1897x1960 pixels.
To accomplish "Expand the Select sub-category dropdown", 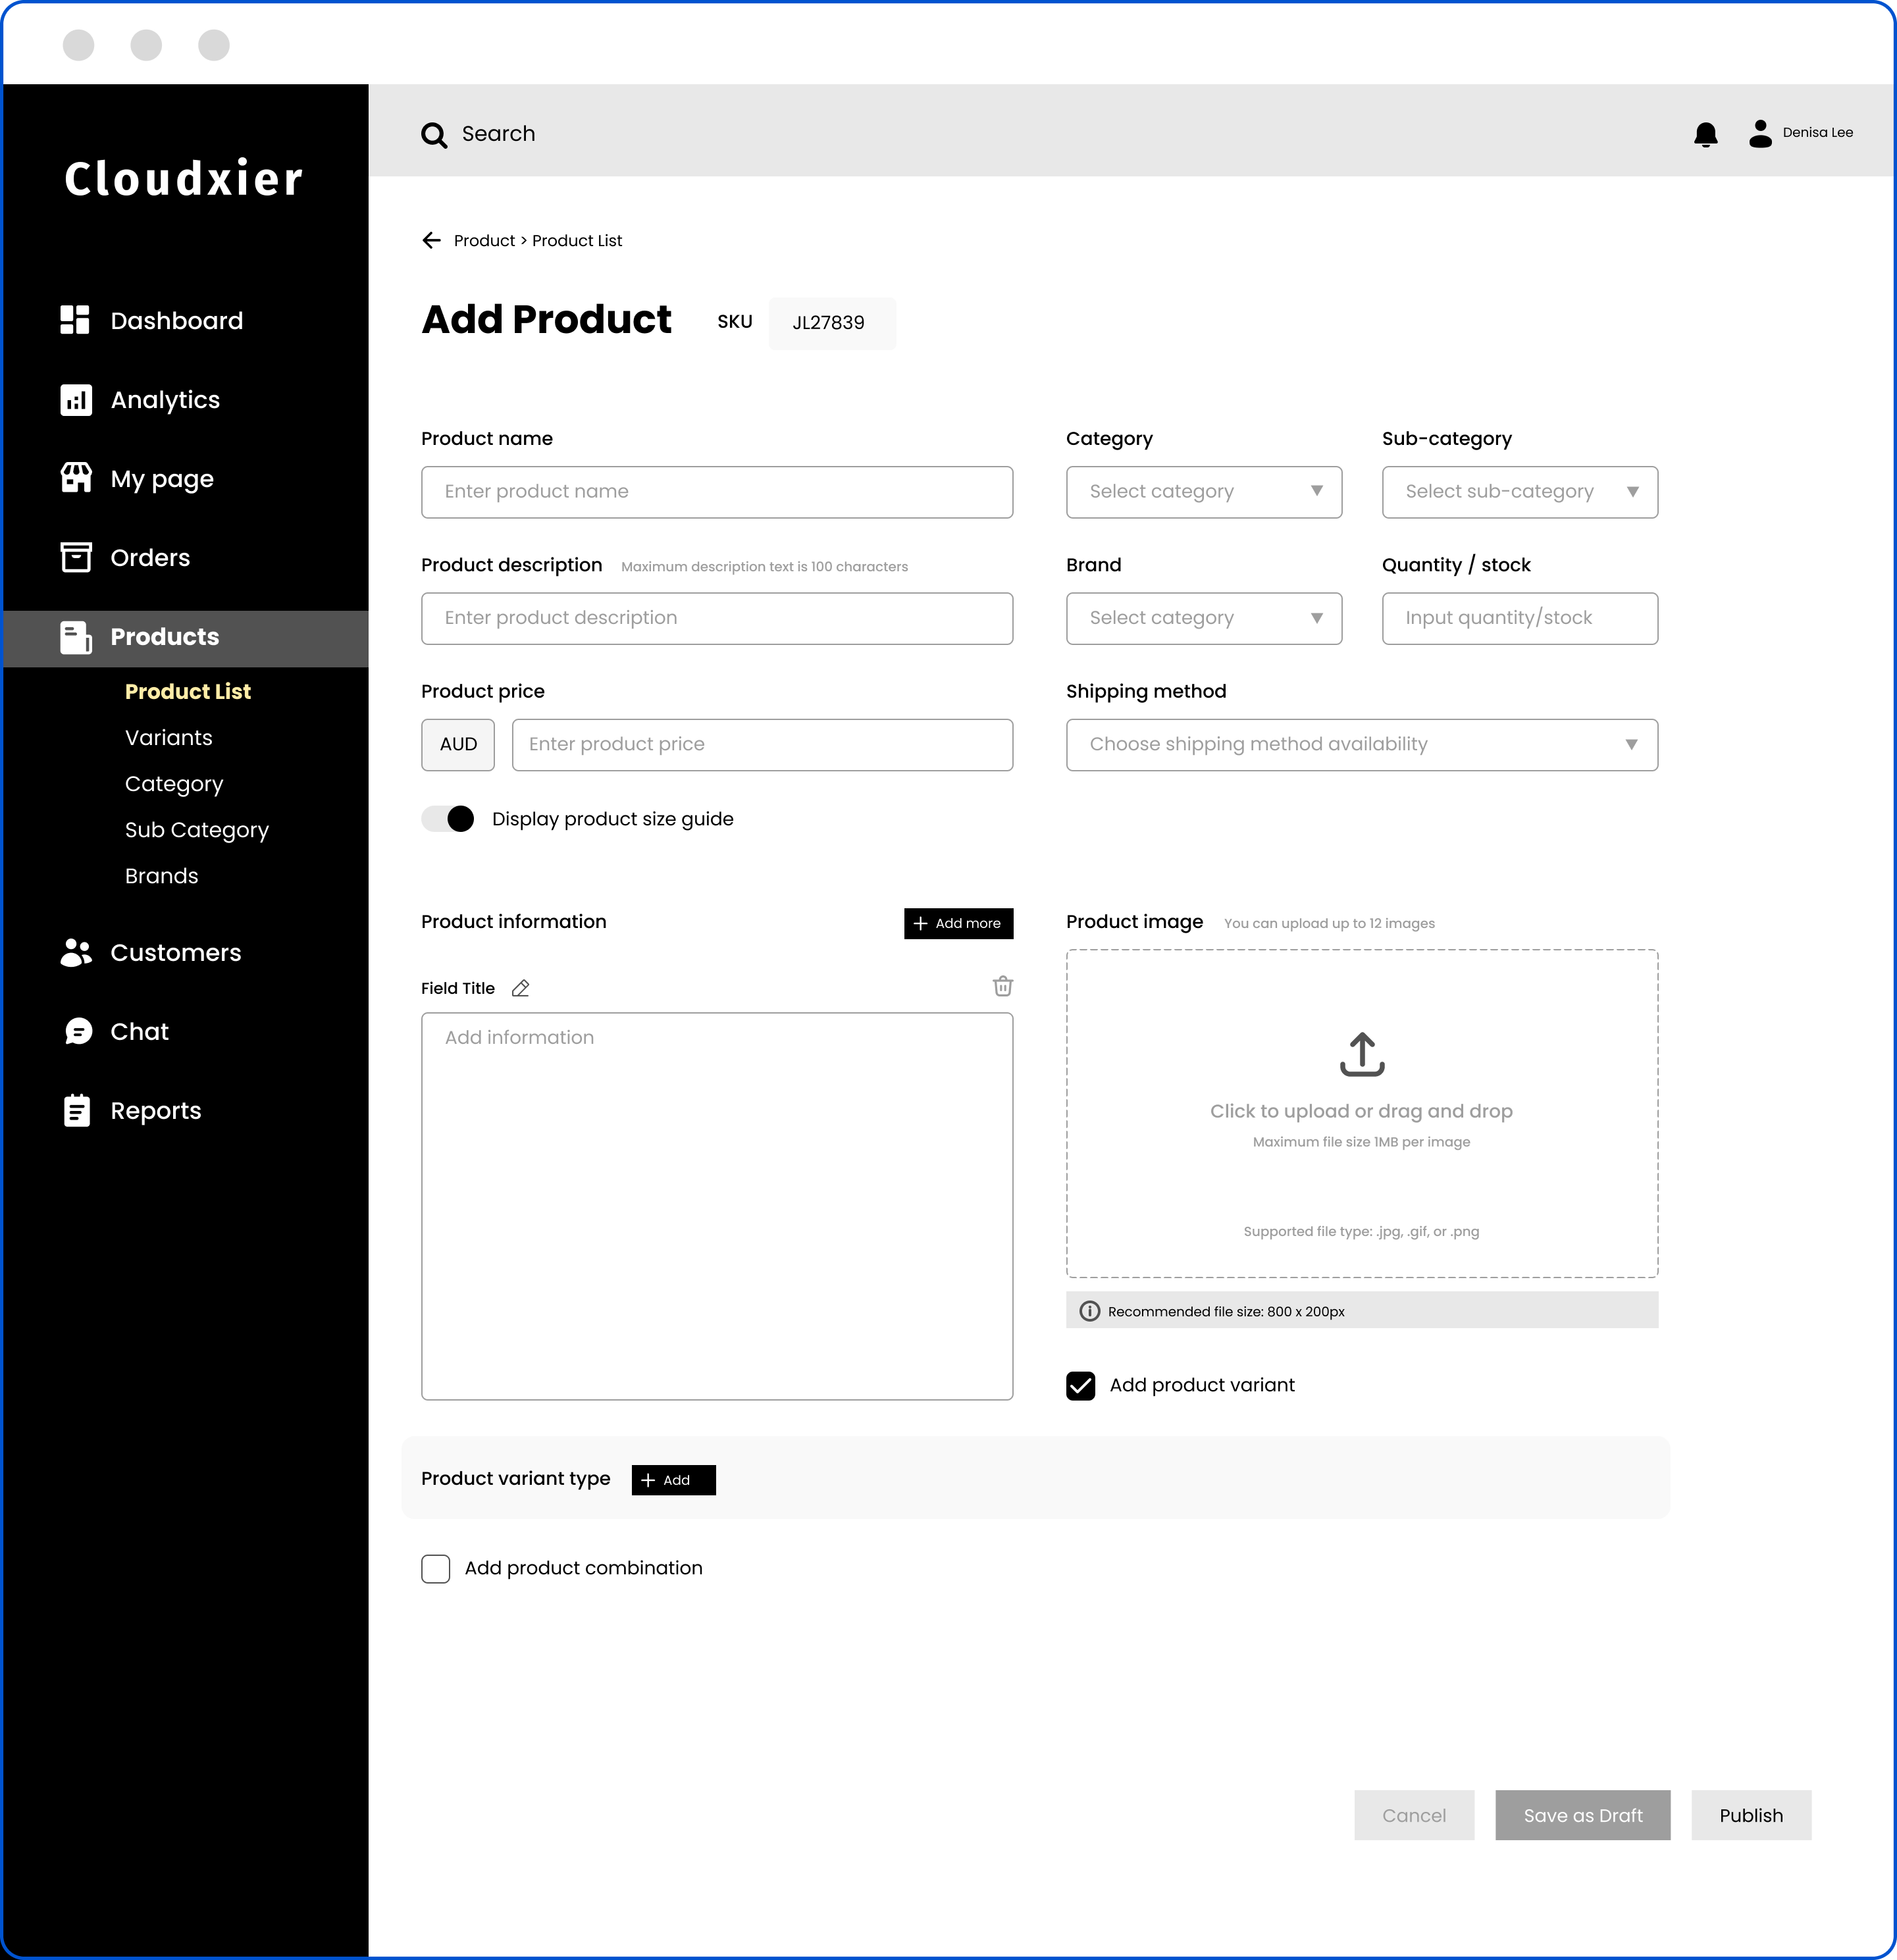I will (1519, 492).
